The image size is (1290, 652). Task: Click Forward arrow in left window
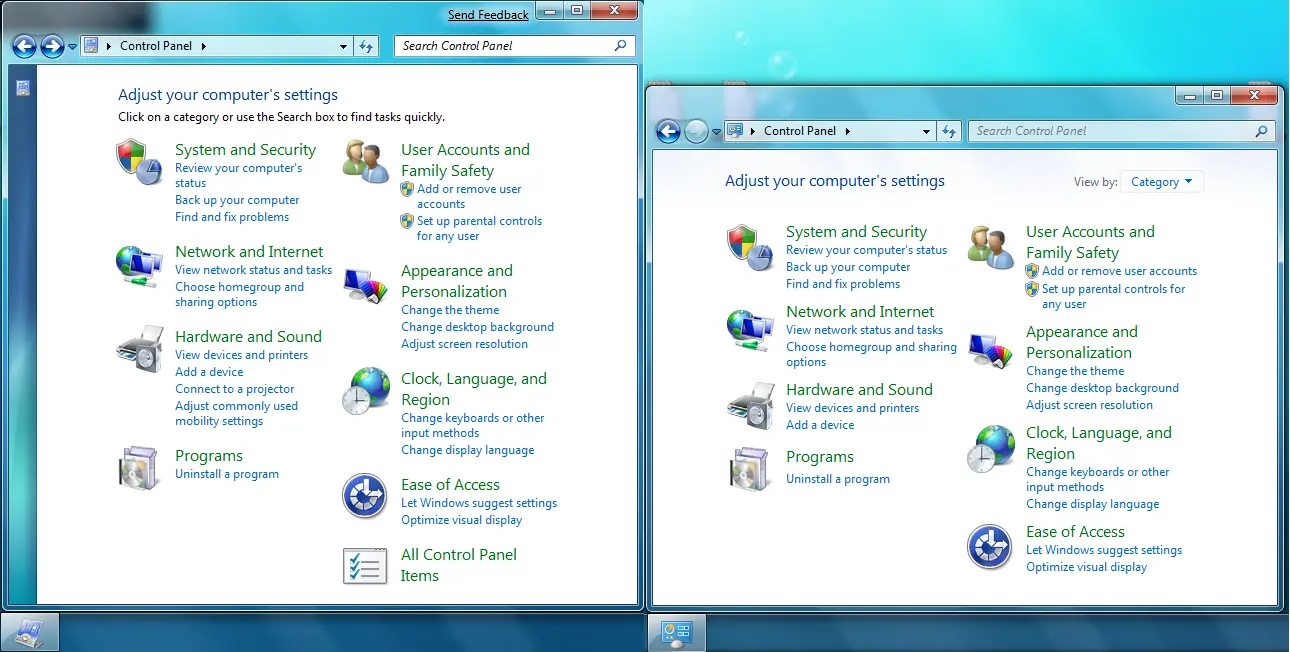click(x=52, y=46)
